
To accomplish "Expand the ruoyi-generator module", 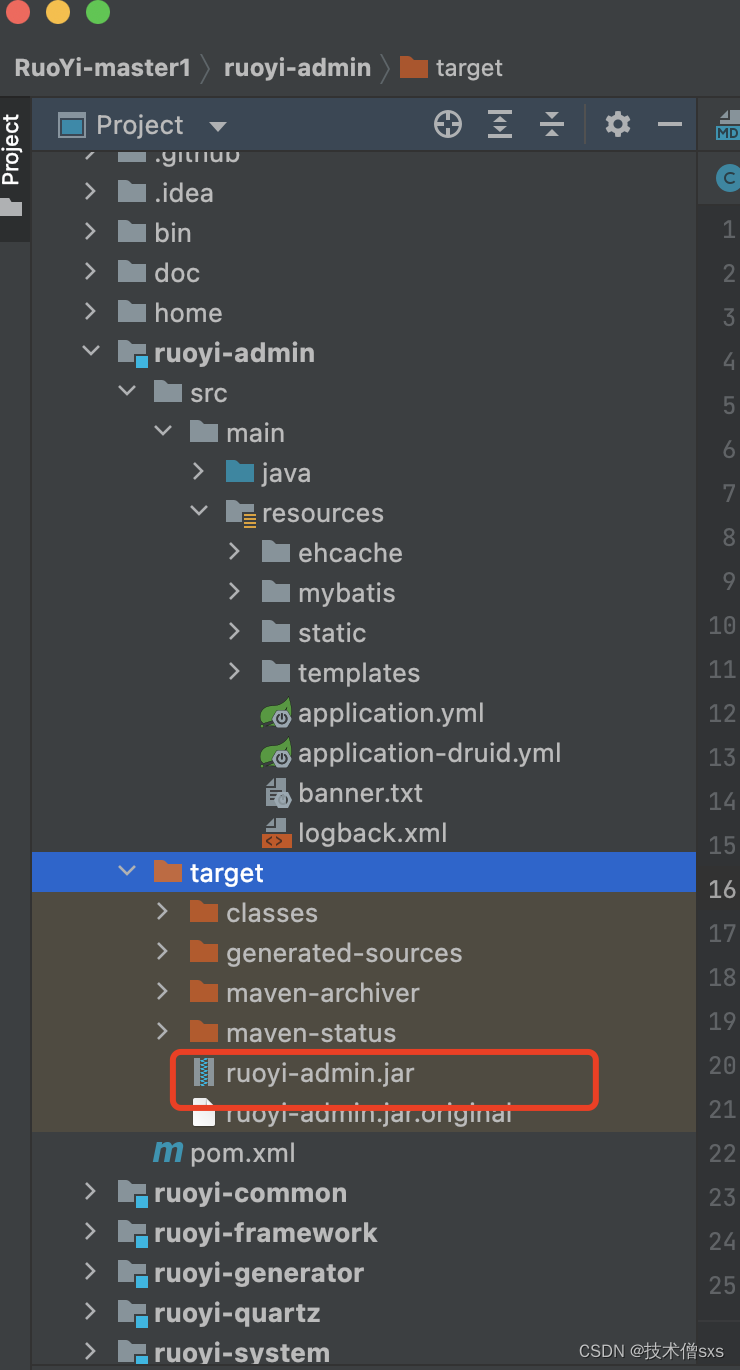I will pyautogui.click(x=91, y=1272).
